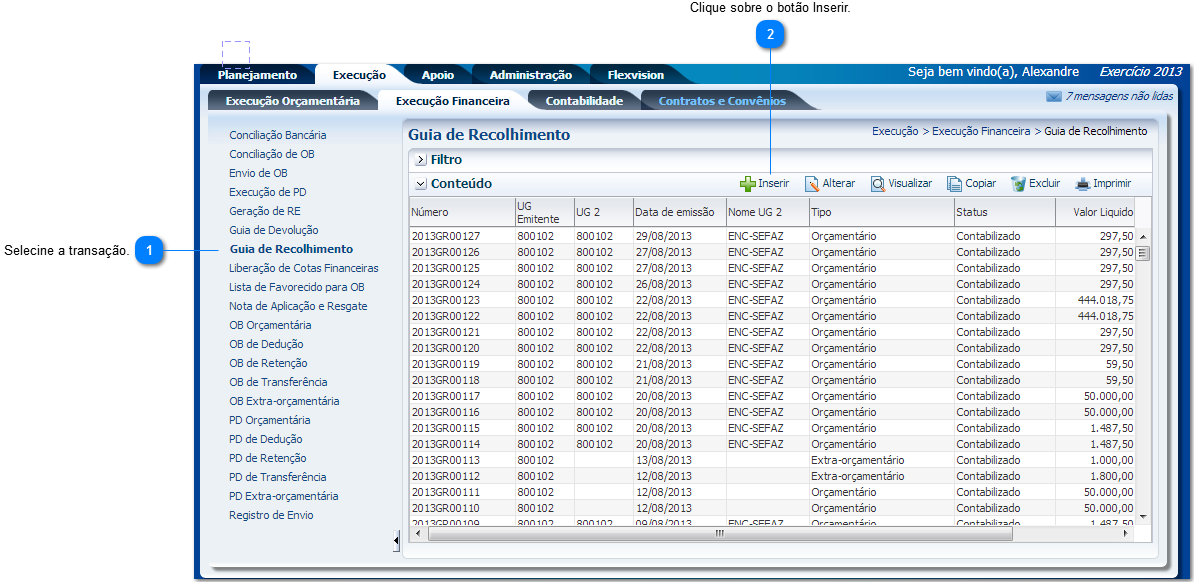Select row 2013GR00127 in the table
The width and height of the screenshot is (1194, 582).
pos(446,236)
